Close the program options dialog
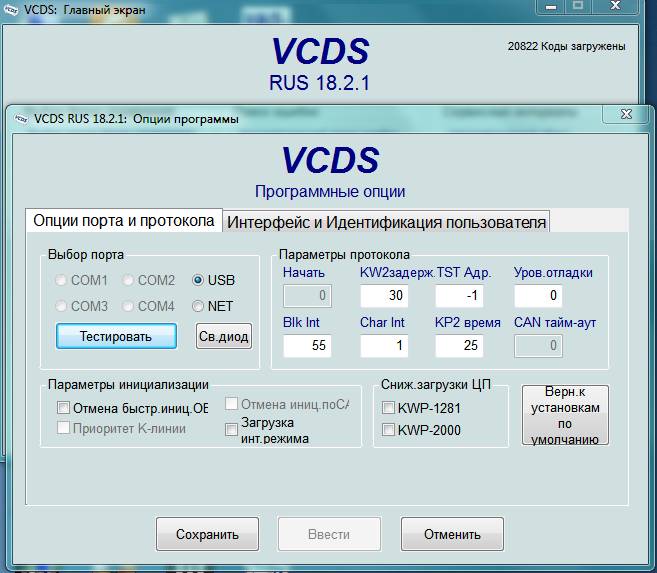The width and height of the screenshot is (657, 573). tap(626, 115)
